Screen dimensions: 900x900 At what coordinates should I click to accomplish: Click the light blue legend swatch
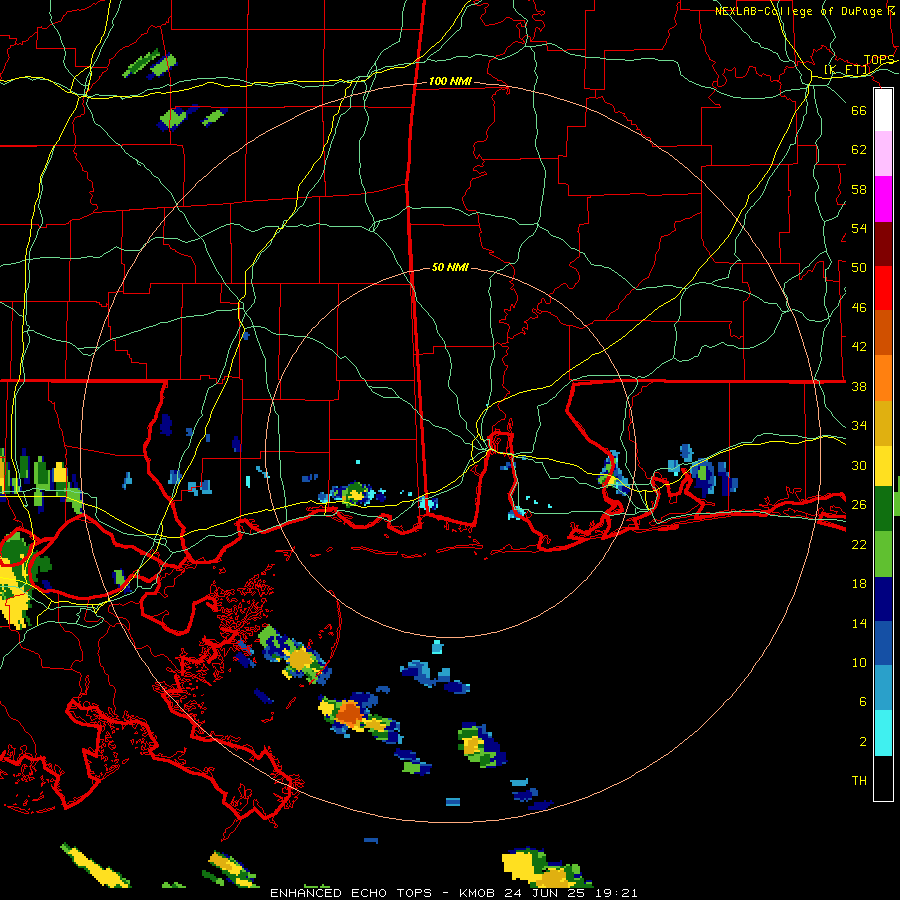coord(883,688)
